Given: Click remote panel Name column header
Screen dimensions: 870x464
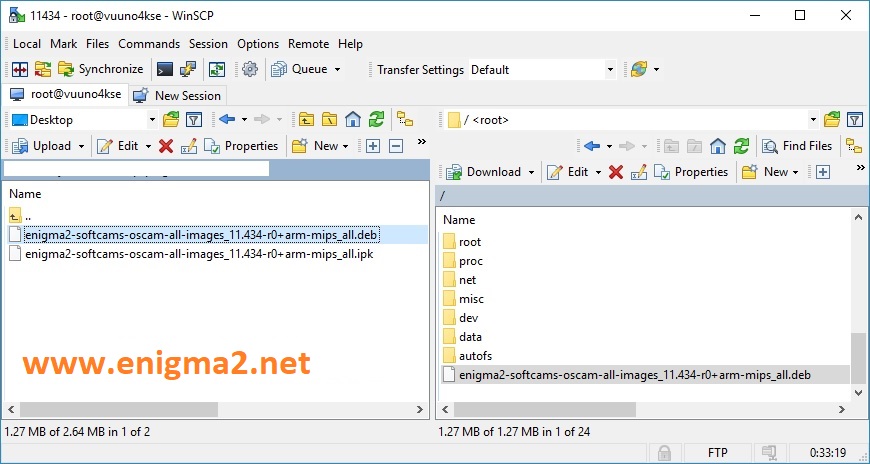Looking at the screenshot, I should coord(459,220).
